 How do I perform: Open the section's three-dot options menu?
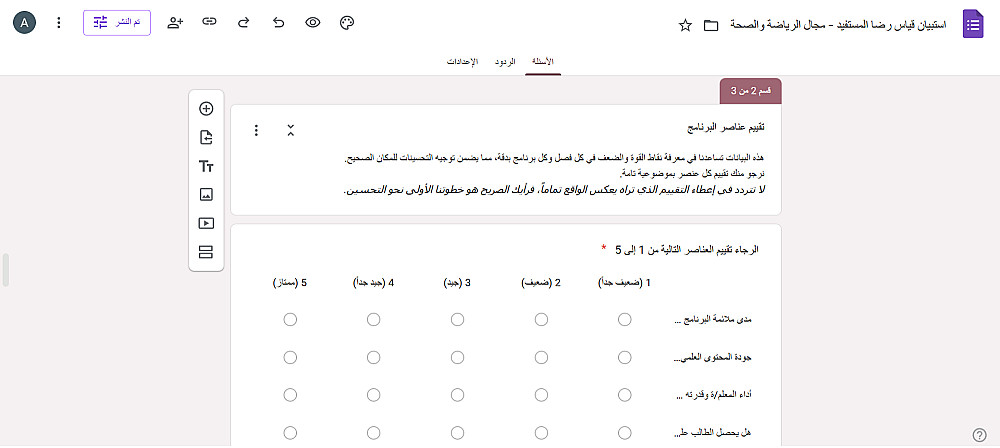pyautogui.click(x=256, y=130)
